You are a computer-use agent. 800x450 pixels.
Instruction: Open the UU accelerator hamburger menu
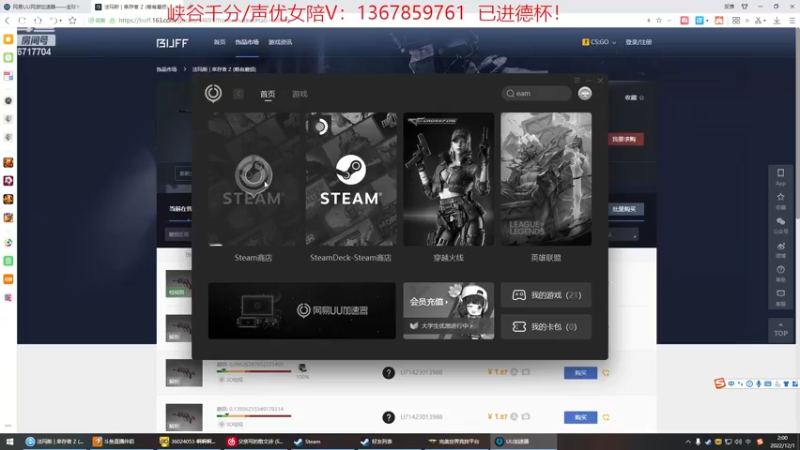tap(577, 80)
